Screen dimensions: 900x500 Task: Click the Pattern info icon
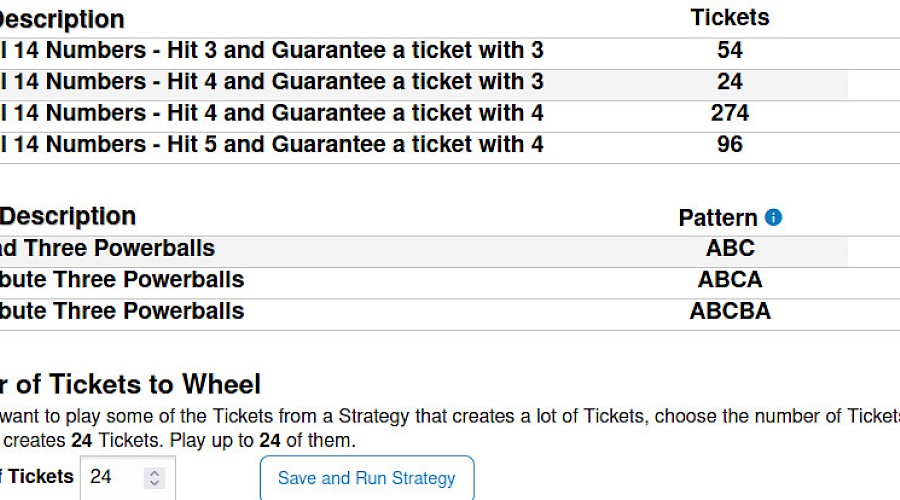pyautogui.click(x=773, y=218)
